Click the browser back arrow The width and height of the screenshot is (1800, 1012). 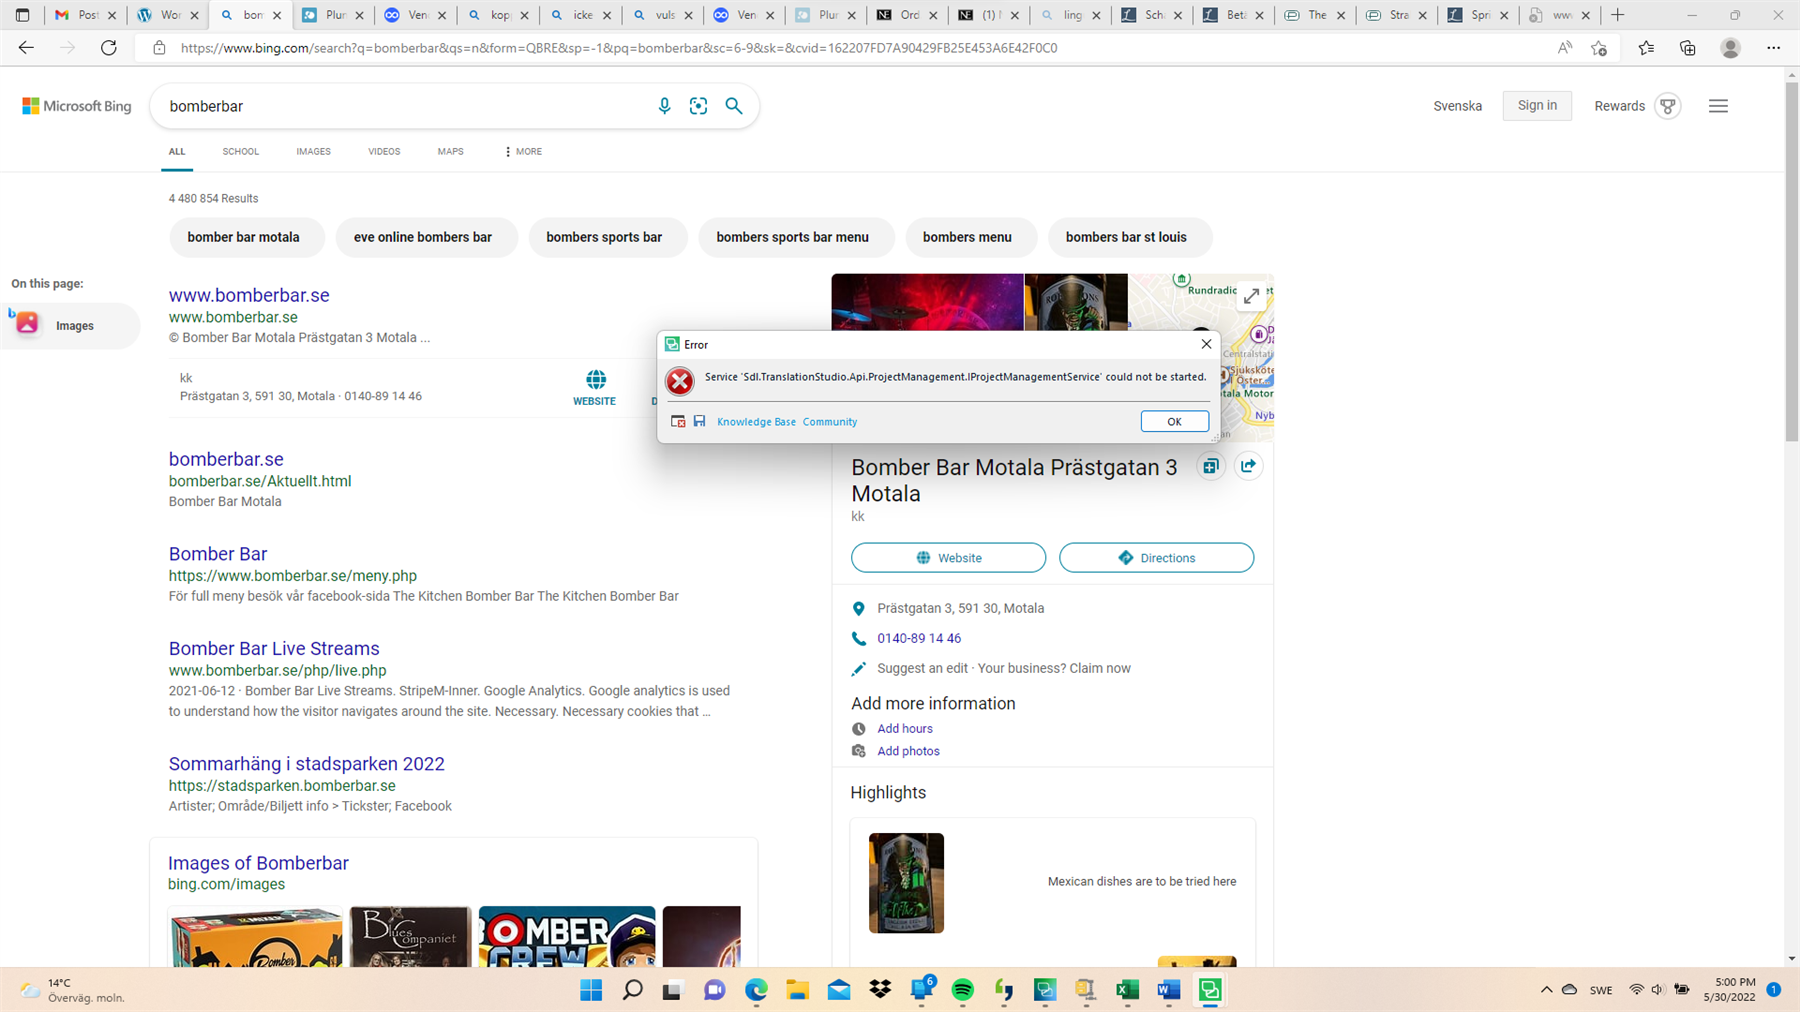[x=26, y=47]
